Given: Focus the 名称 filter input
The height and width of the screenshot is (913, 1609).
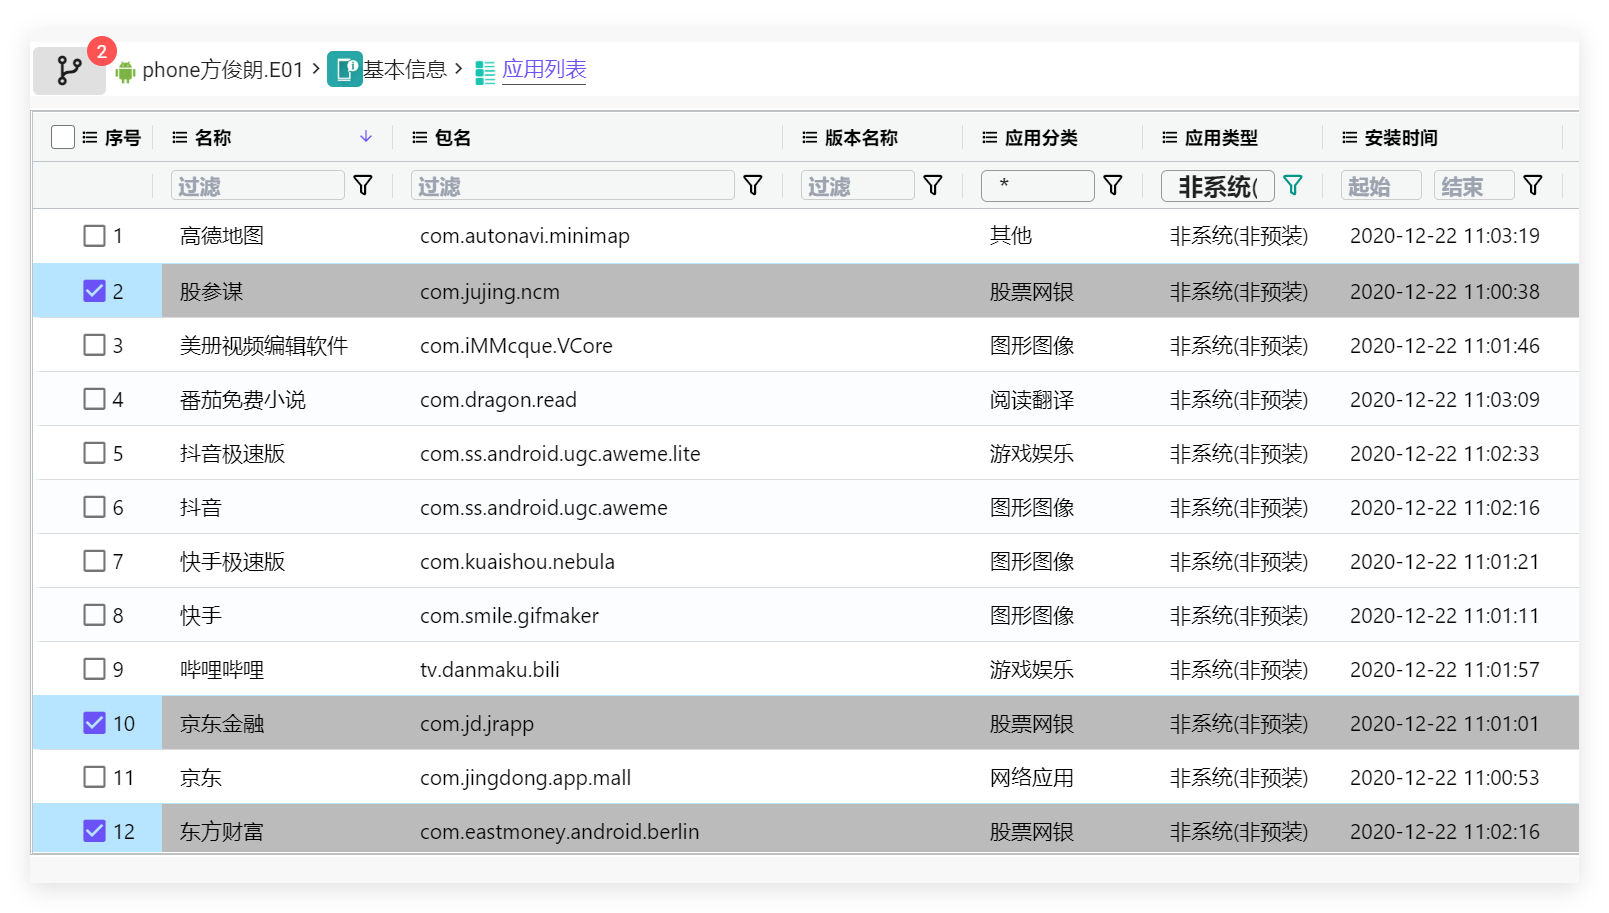Looking at the screenshot, I should (258, 186).
